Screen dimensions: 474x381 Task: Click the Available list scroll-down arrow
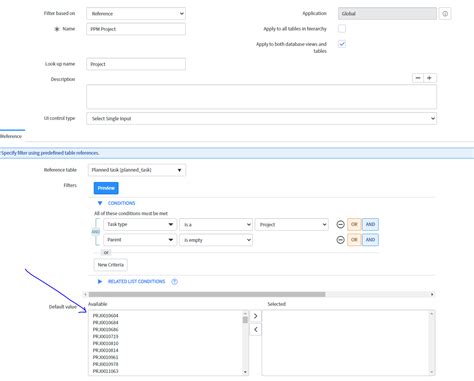pyautogui.click(x=245, y=372)
